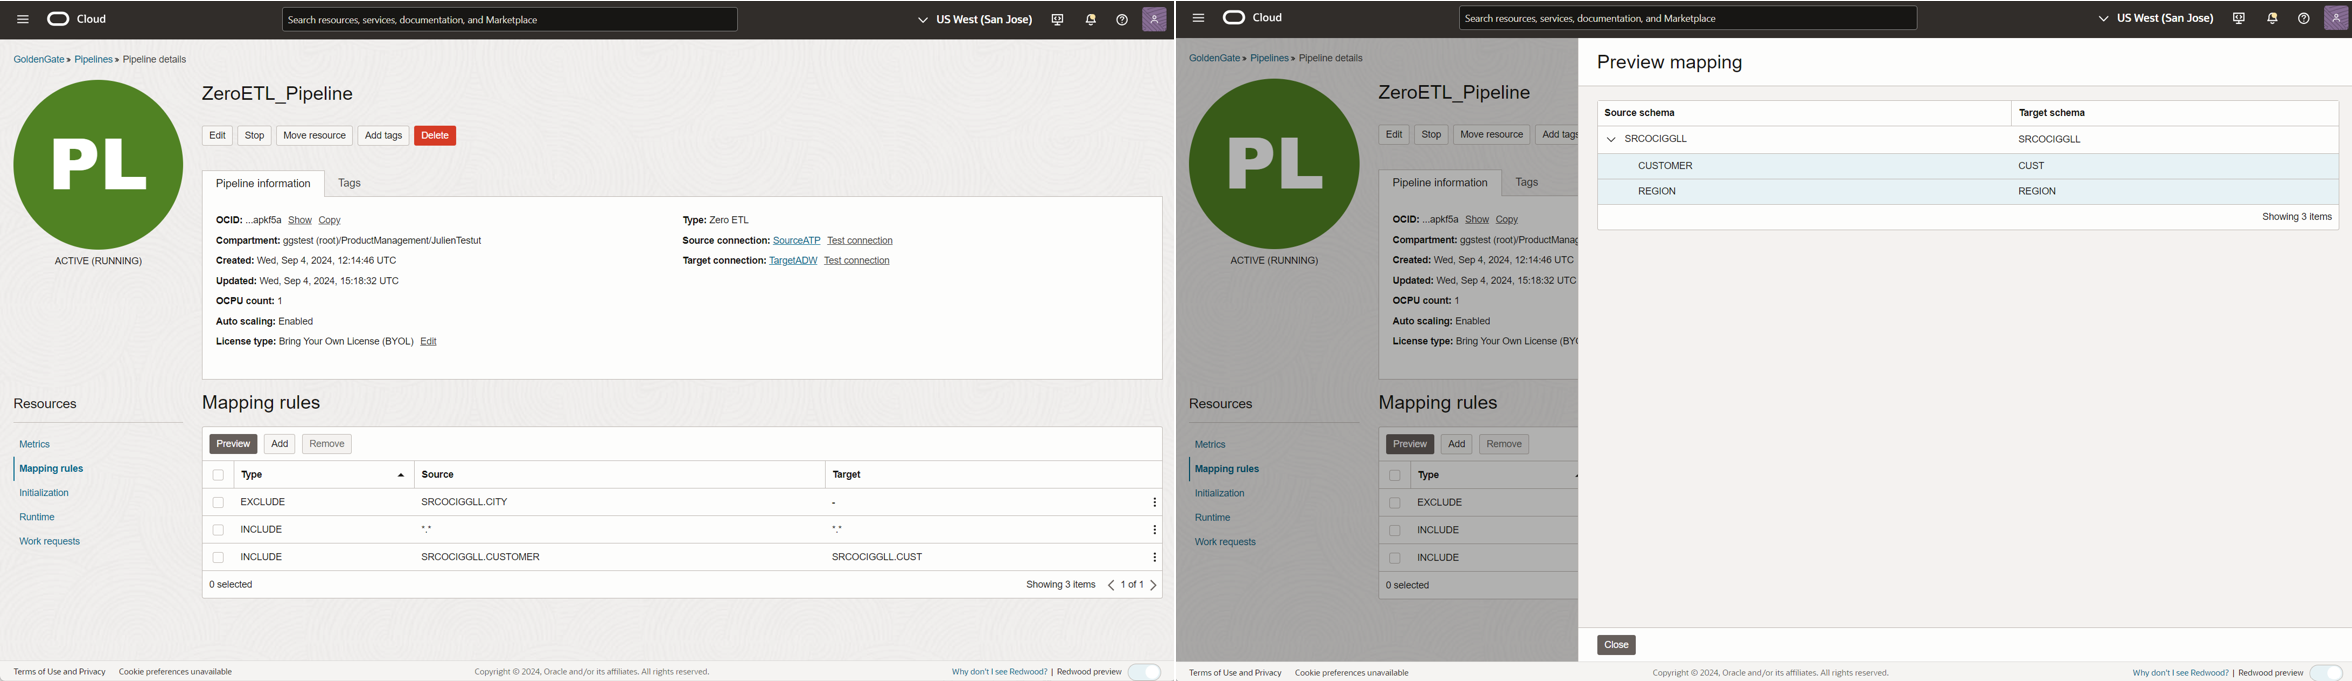
Task: Check the INCLUDE *.* rule checkbox, left window
Action: tap(218, 530)
